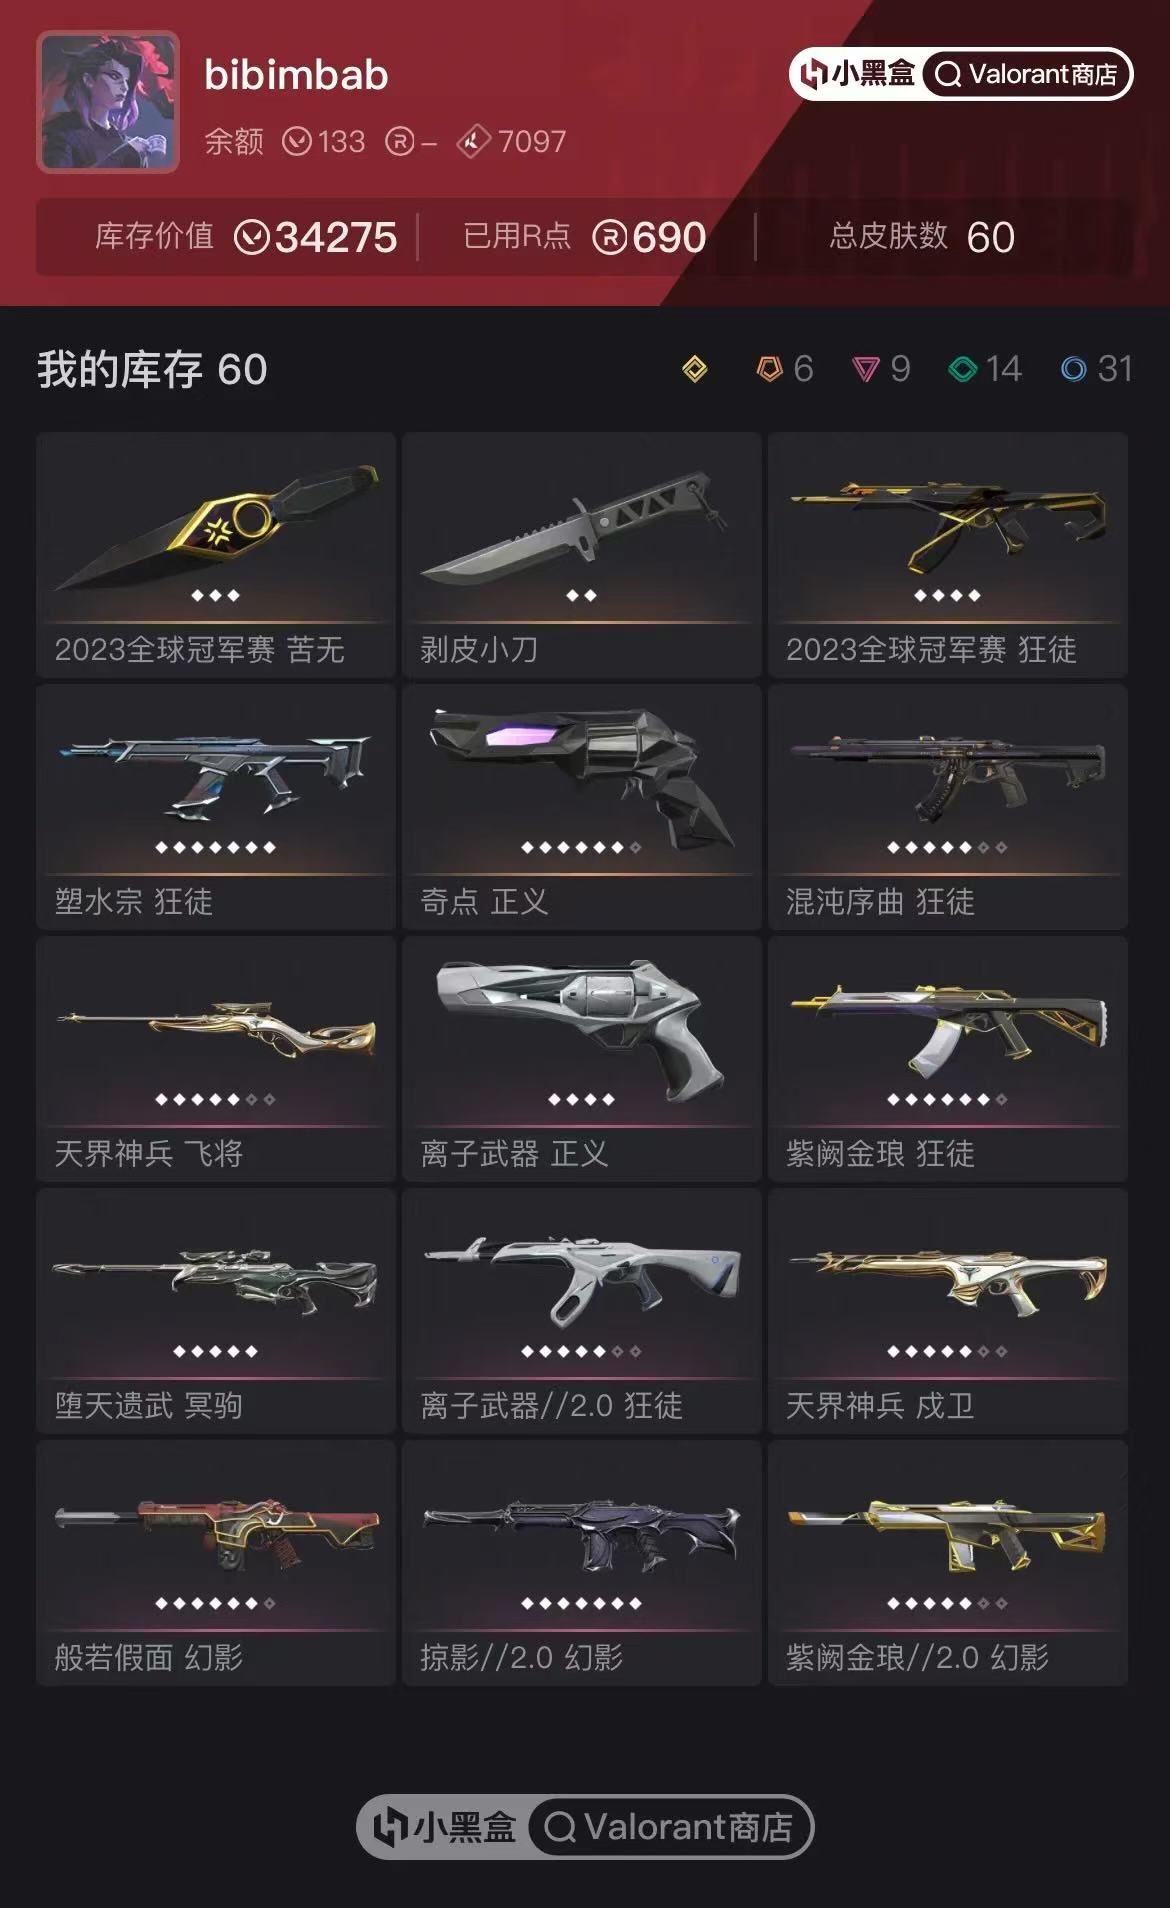Image resolution: width=1170 pixels, height=1908 pixels.
Task: Click the 小黑盒 logo in the header
Action: [859, 74]
